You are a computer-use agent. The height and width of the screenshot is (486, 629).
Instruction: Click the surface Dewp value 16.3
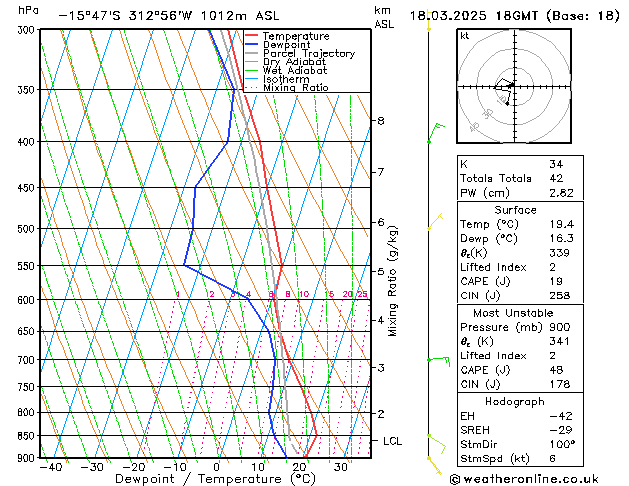click(x=562, y=239)
